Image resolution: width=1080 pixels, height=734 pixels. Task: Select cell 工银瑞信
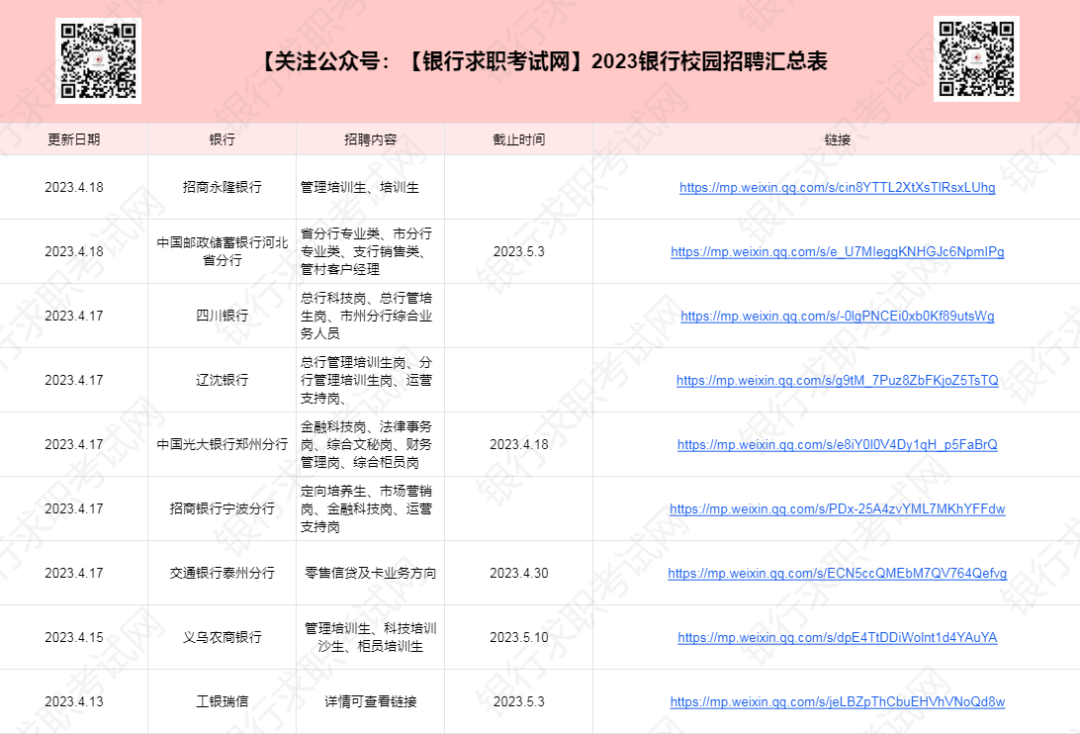tap(222, 702)
